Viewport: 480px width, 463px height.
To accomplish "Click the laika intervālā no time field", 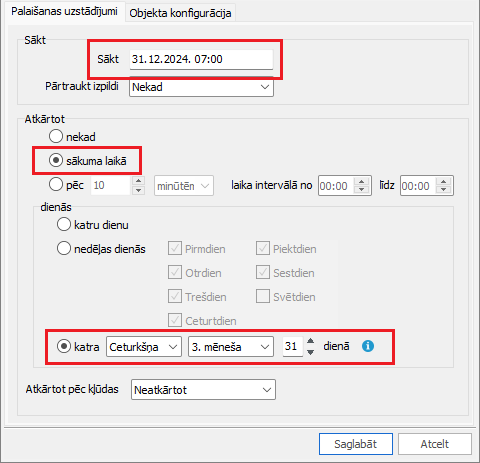I will (336, 186).
